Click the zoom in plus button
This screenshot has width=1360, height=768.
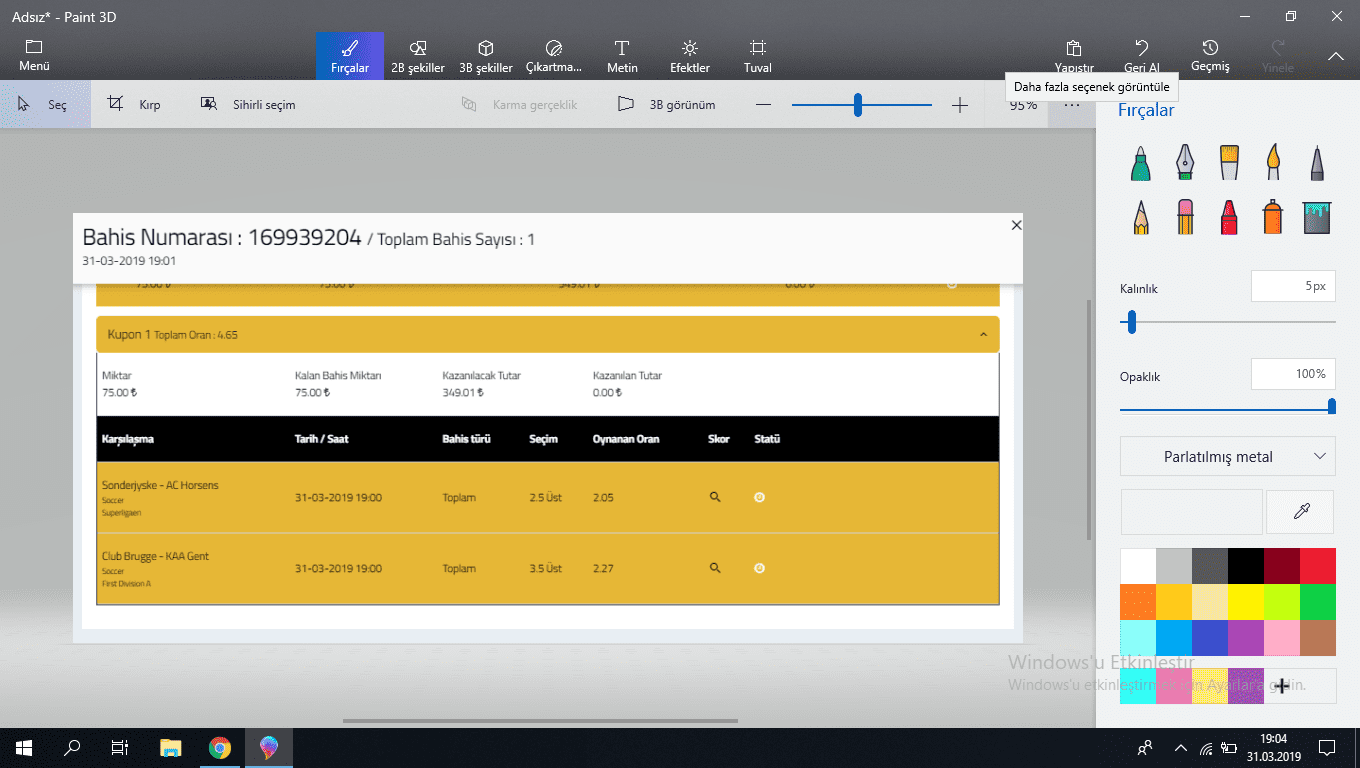960,105
